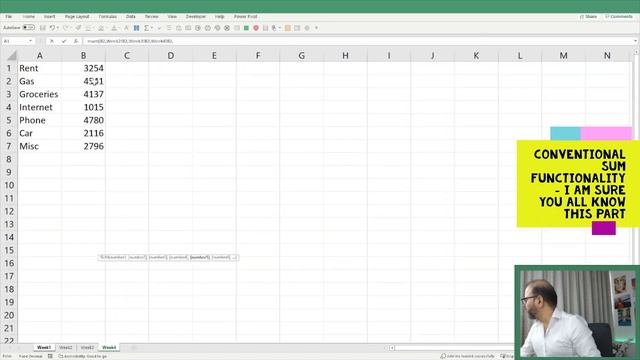Click the red circle toolbar icon
The width and height of the screenshot is (640, 360).
pyautogui.click(x=256, y=28)
